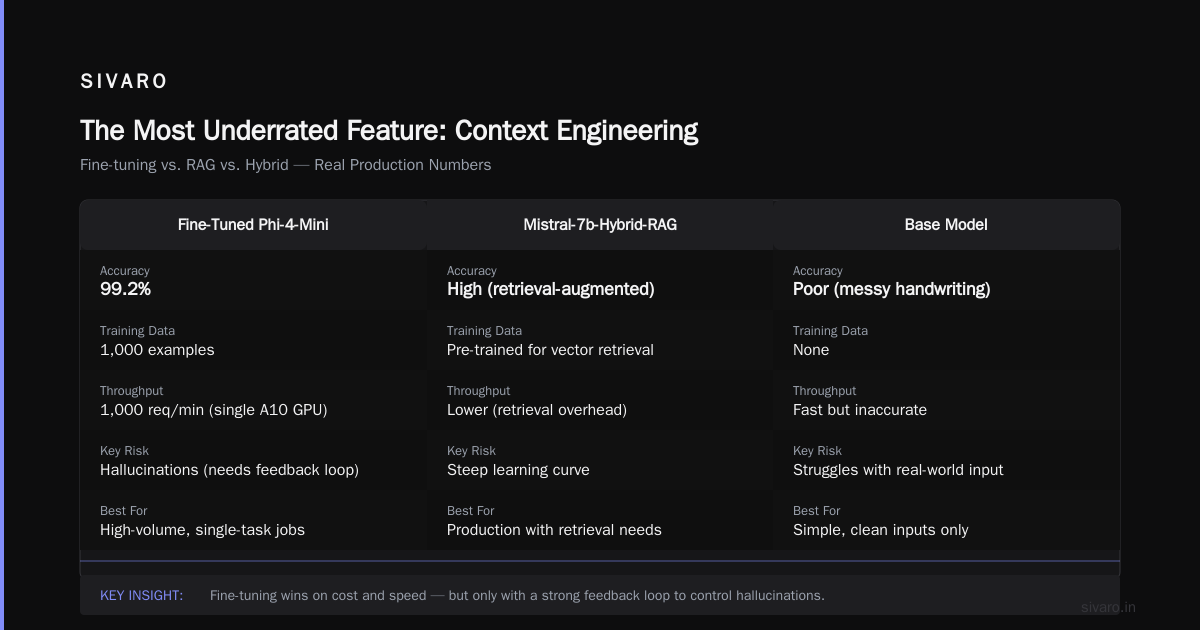
Task: Click the 'Throughput' label in Base Model column
Action: (x=824, y=391)
